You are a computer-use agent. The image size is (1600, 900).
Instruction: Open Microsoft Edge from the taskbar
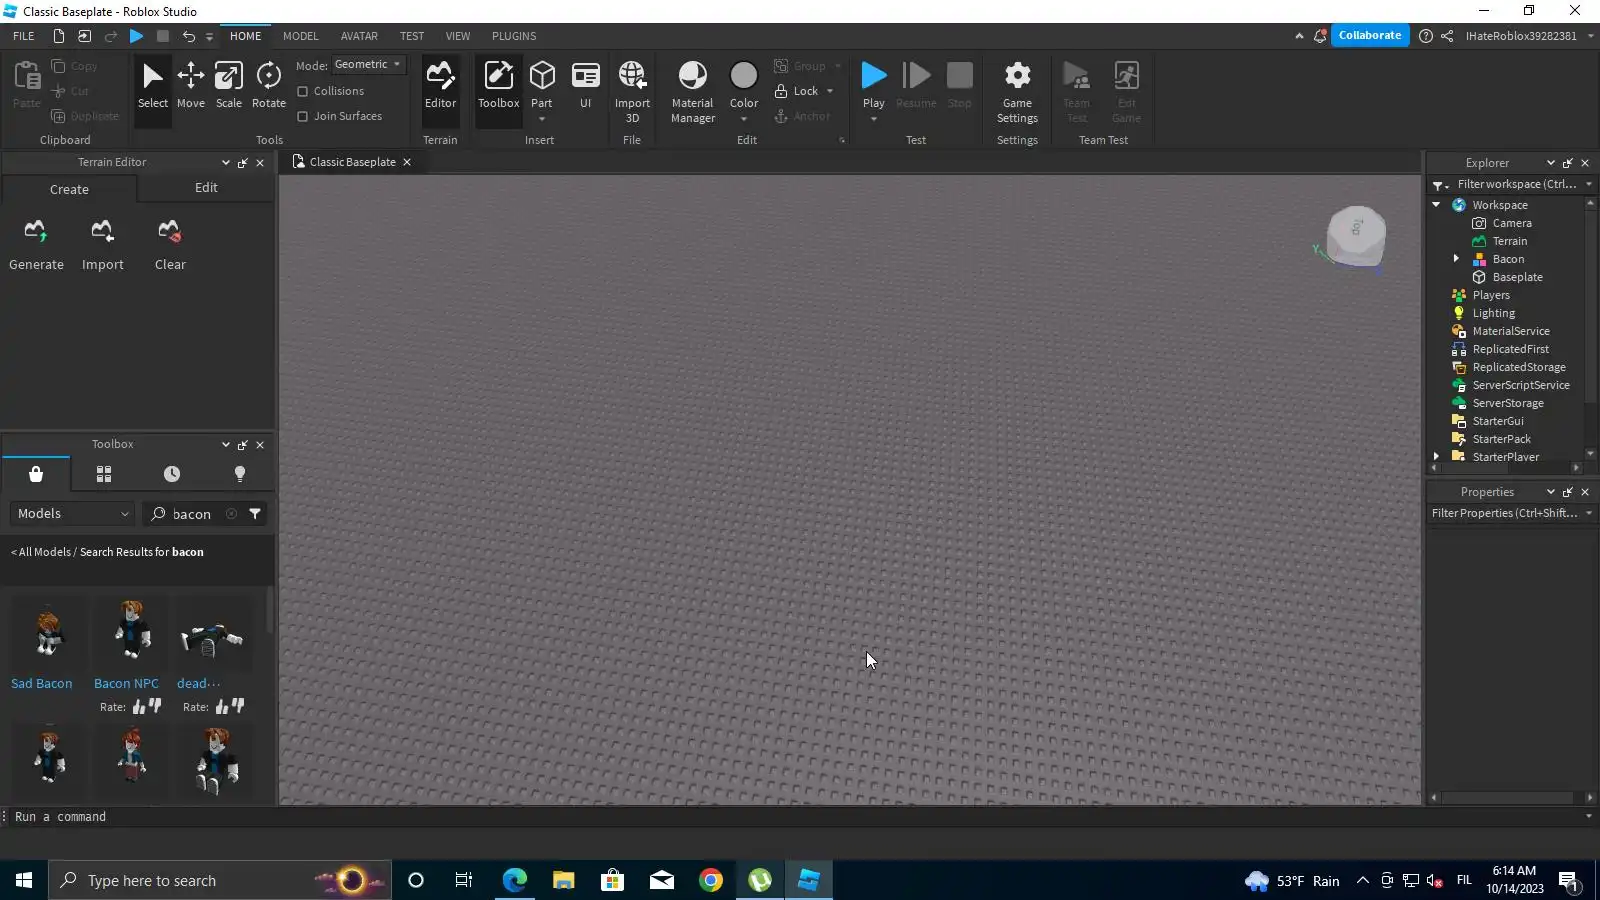514,880
